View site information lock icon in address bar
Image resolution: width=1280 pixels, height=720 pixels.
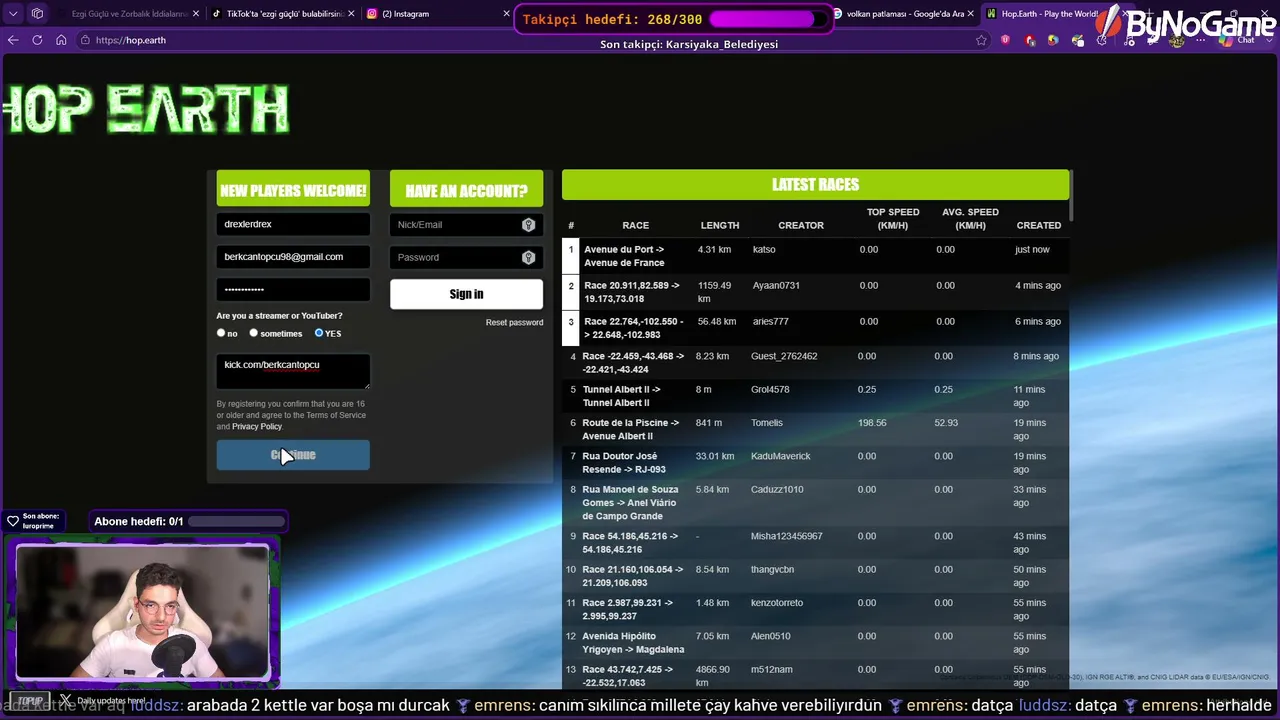85,40
